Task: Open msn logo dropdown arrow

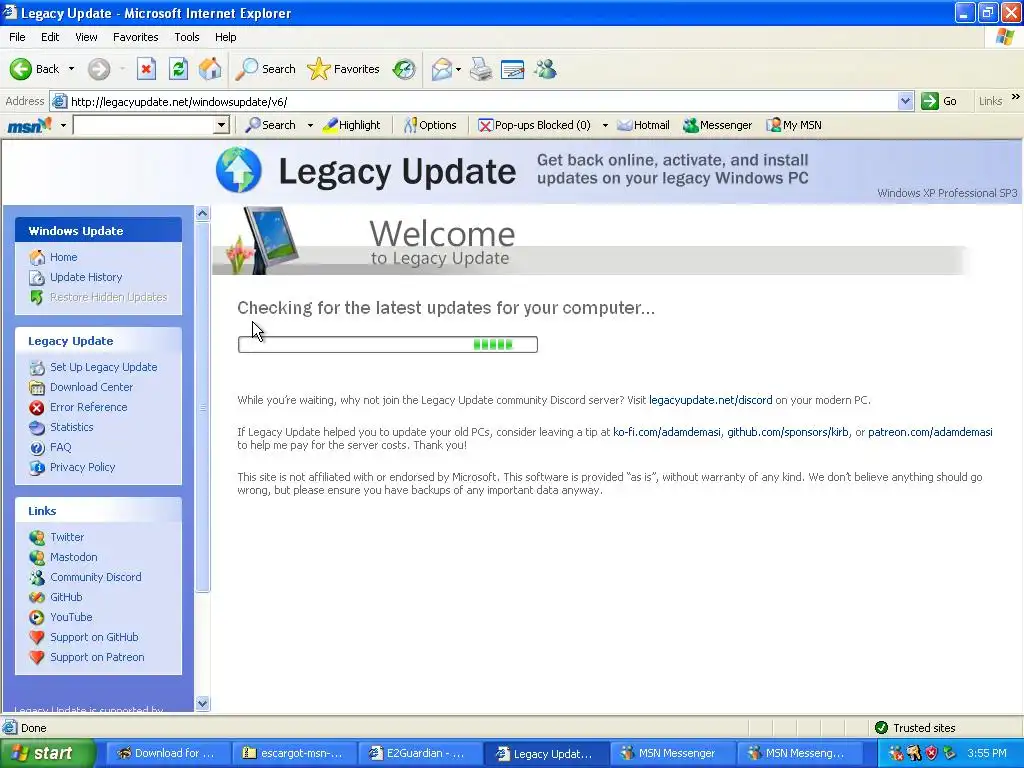Action: coord(63,125)
